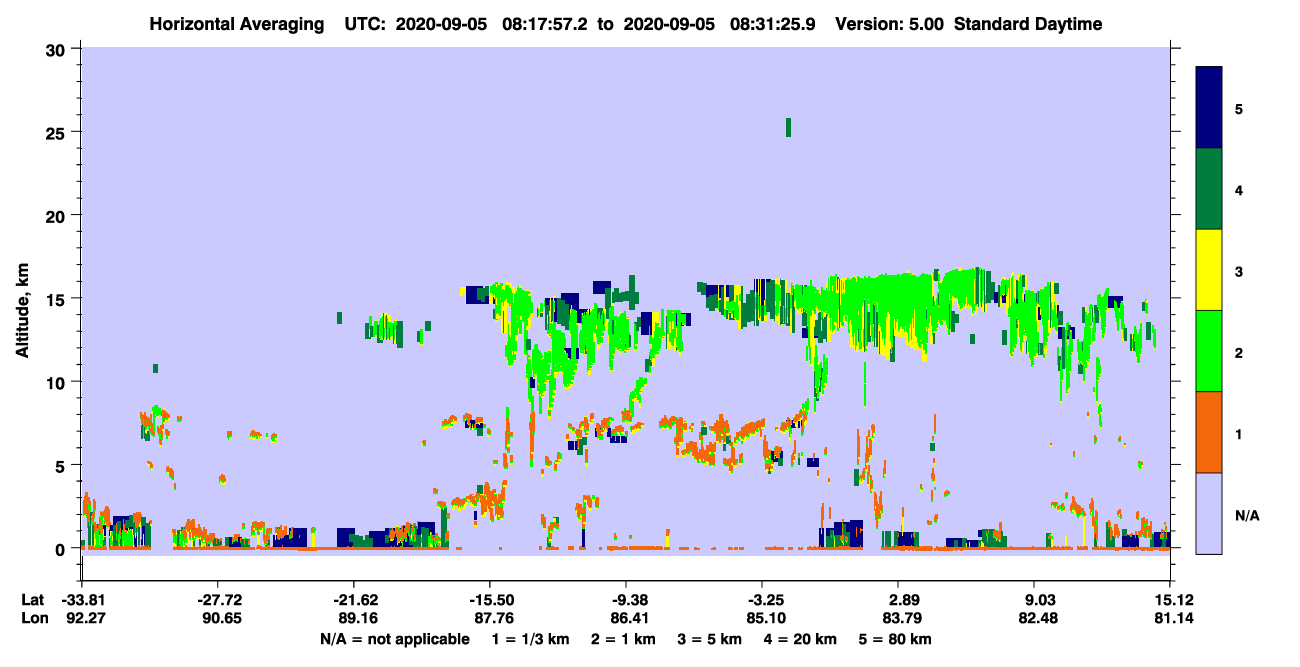Click the yellow colorbar segment labeled 3
The width and height of the screenshot is (1300, 667).
1209,270
